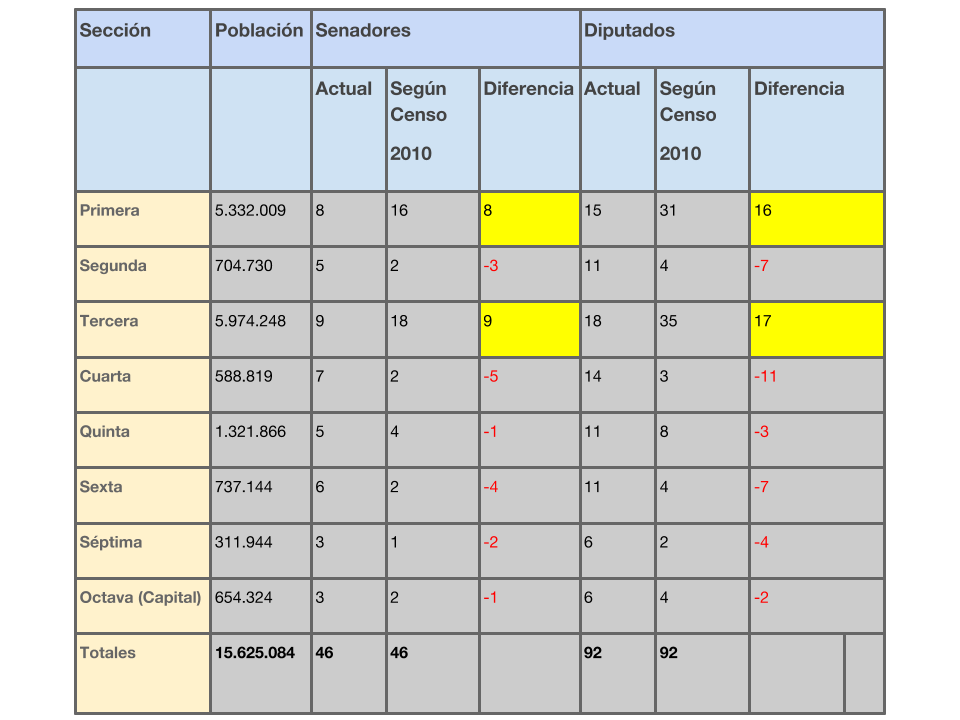Click the 'Cuarta' row label

[x=105, y=376]
